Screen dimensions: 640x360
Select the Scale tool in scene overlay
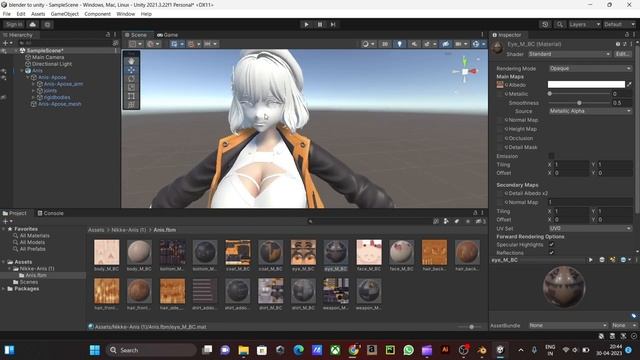(x=131, y=87)
